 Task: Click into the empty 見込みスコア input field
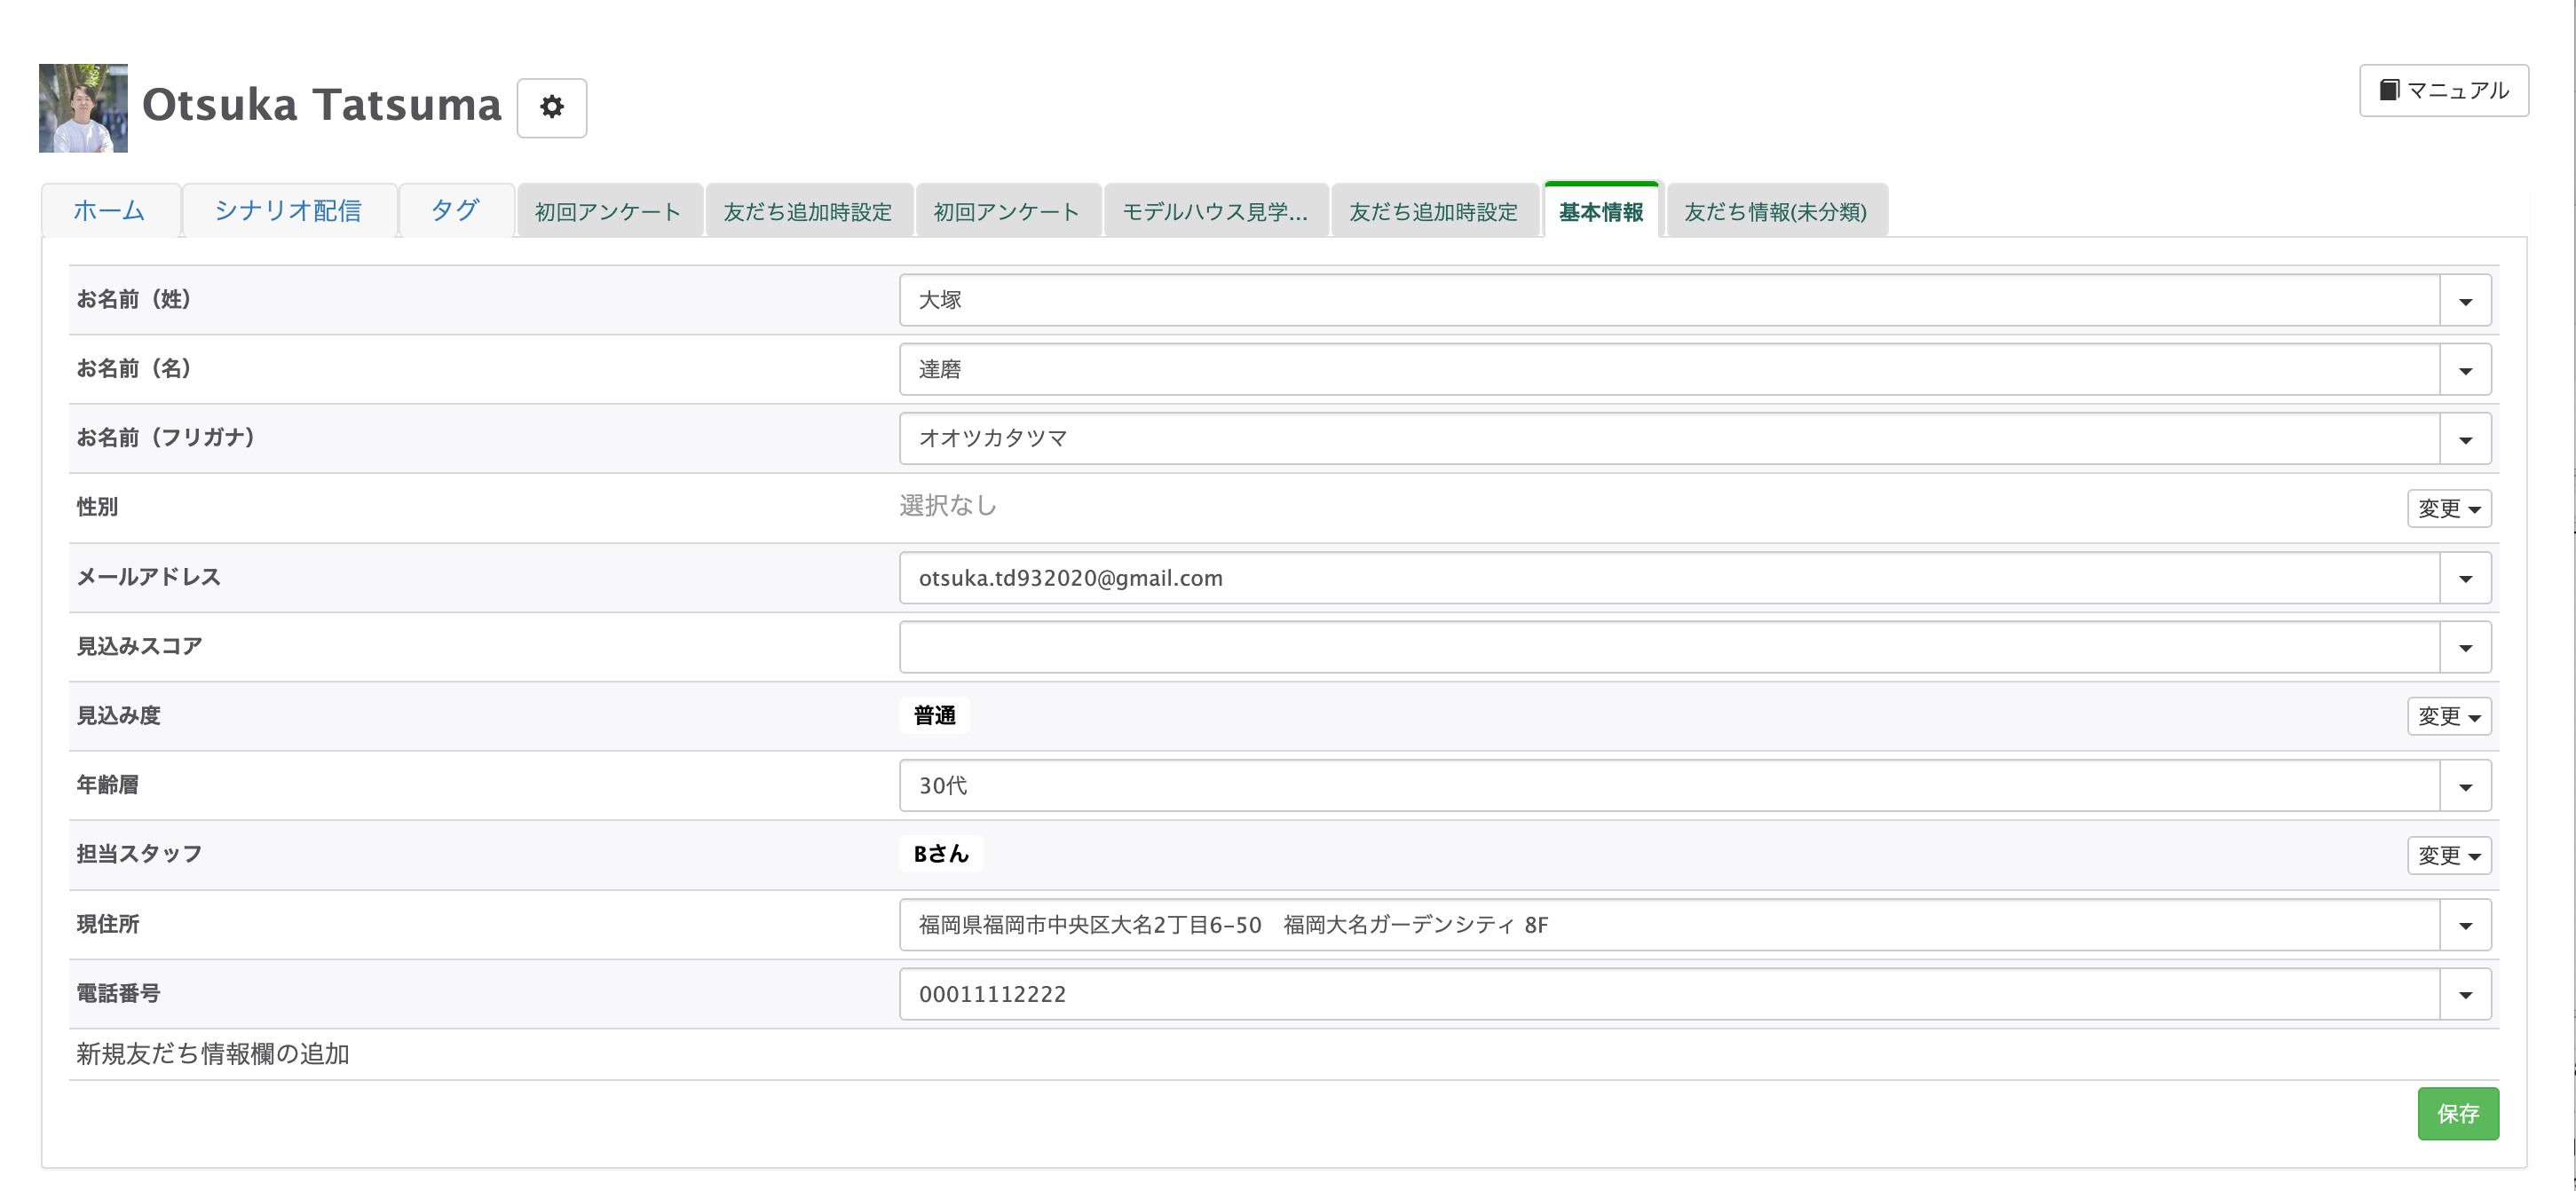[x=1668, y=647]
